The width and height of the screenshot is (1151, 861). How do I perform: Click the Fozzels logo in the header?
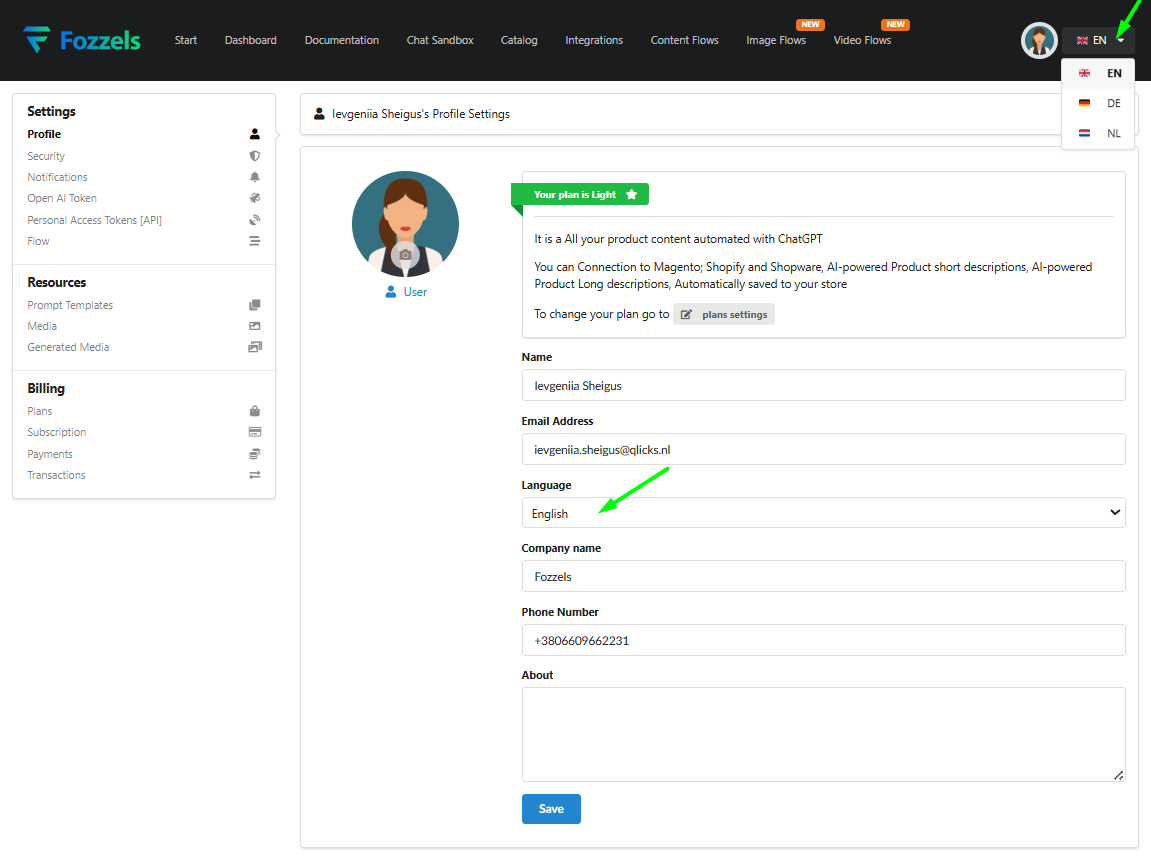tap(82, 40)
